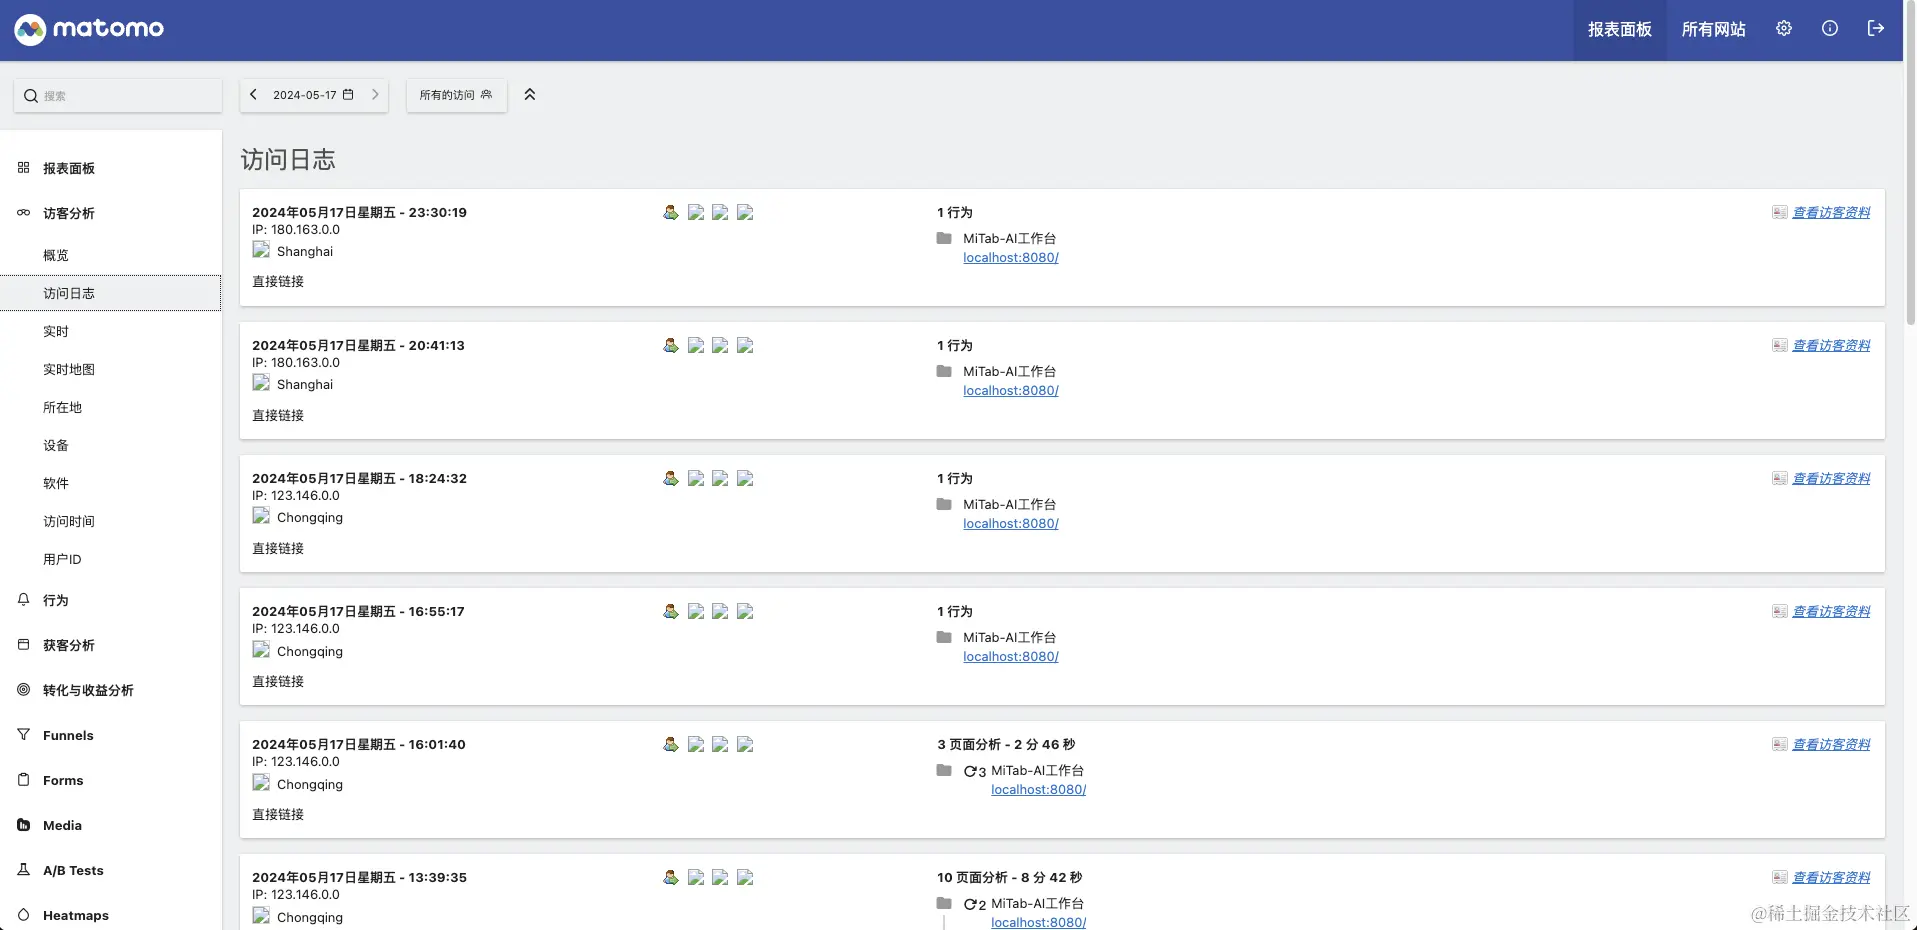This screenshot has width=1917, height=930.
Task: Click 10 页面分析 - 8 分 42 秒 text
Action: pyautogui.click(x=1010, y=877)
